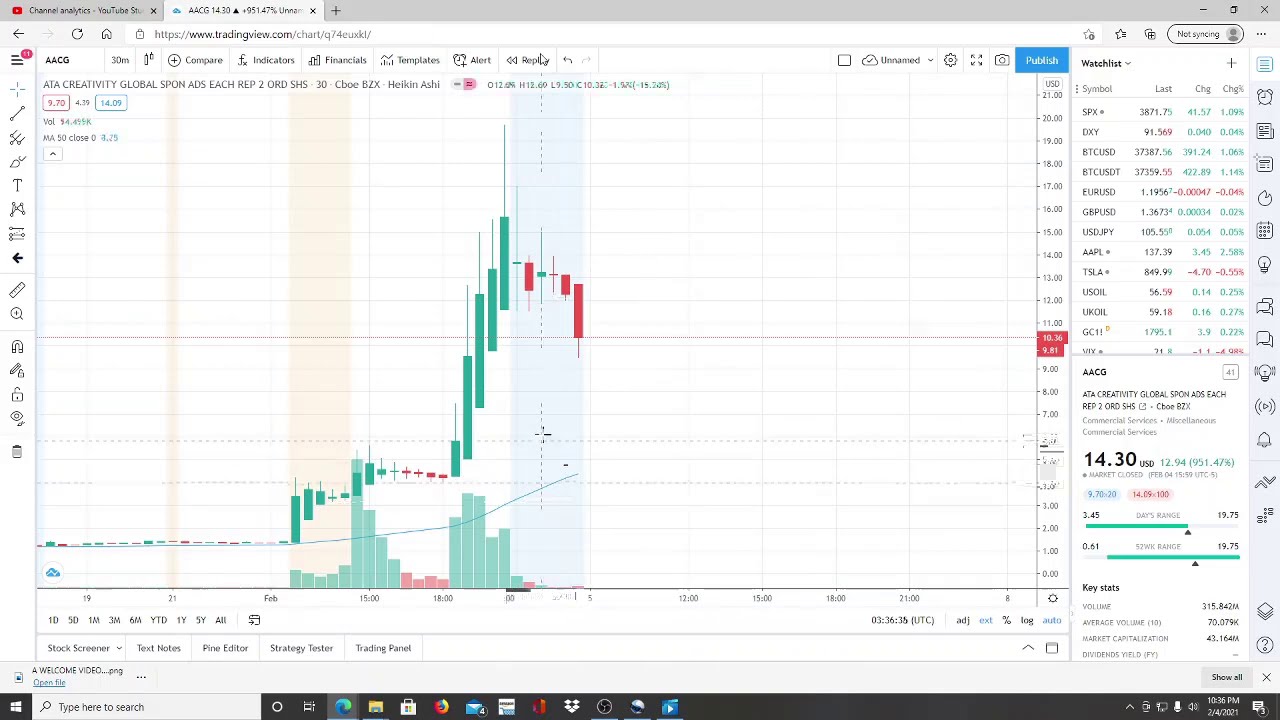Toggle magnet mode

17,347
